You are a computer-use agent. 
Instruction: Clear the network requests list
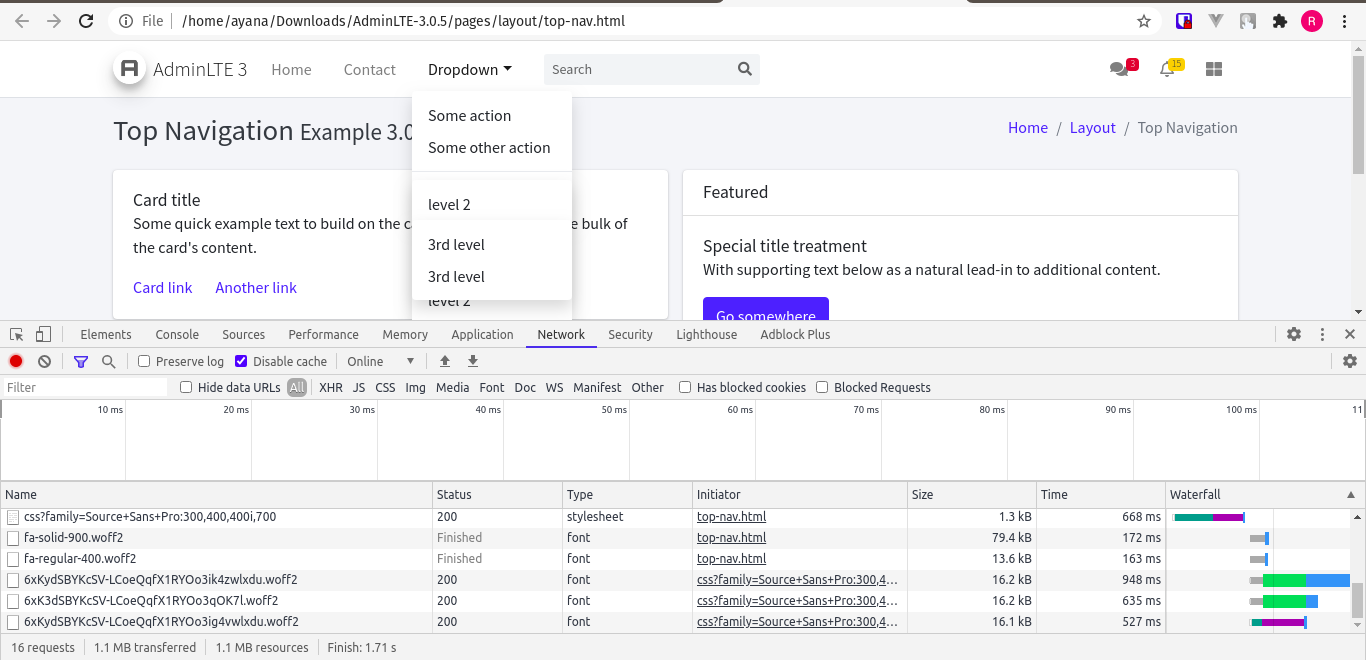[44, 361]
